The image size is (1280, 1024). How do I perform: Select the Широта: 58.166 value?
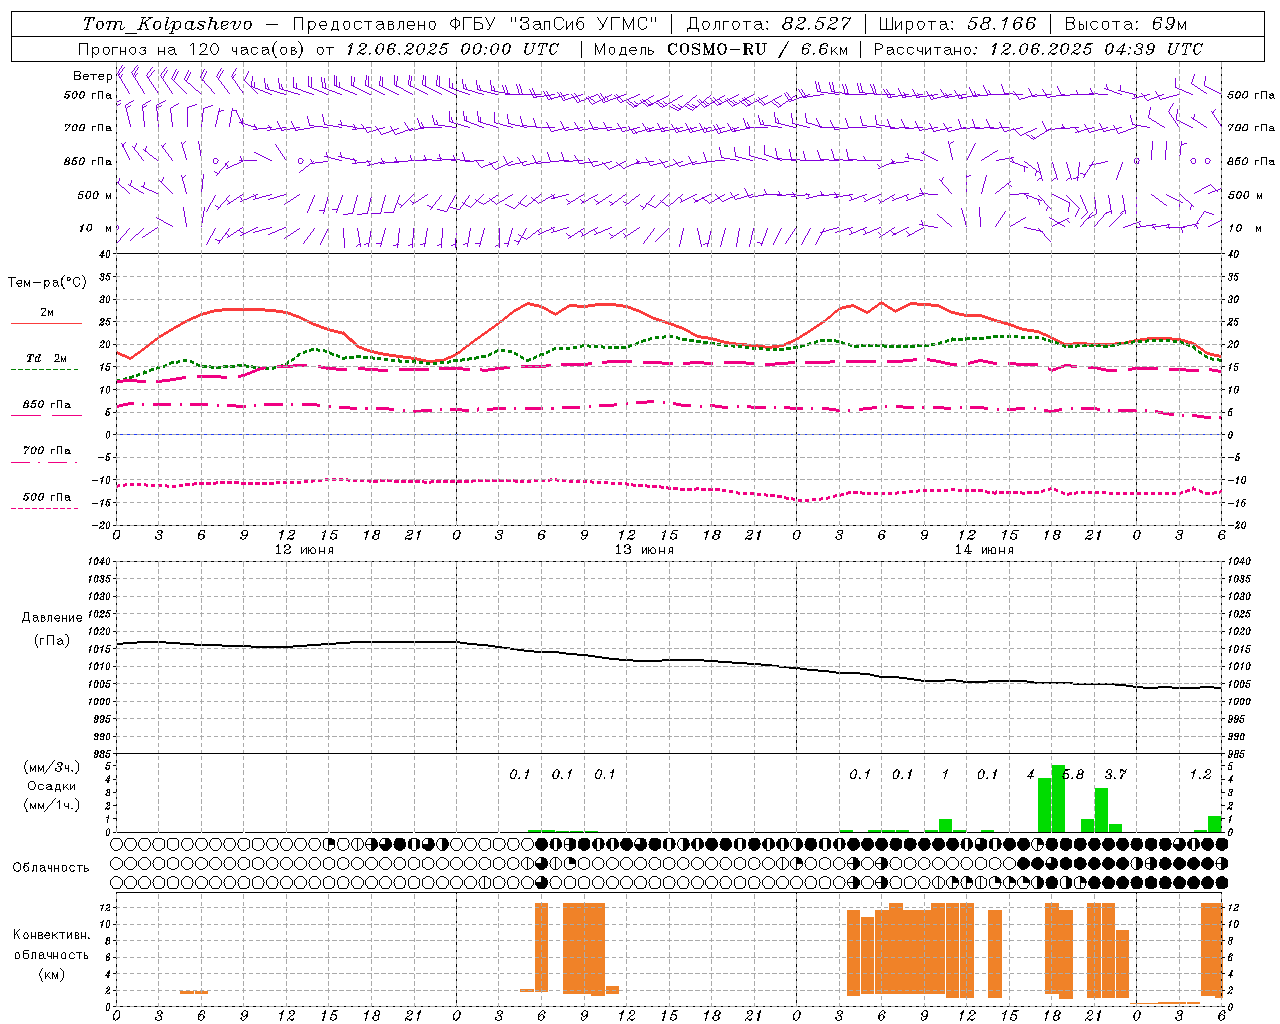click(958, 24)
